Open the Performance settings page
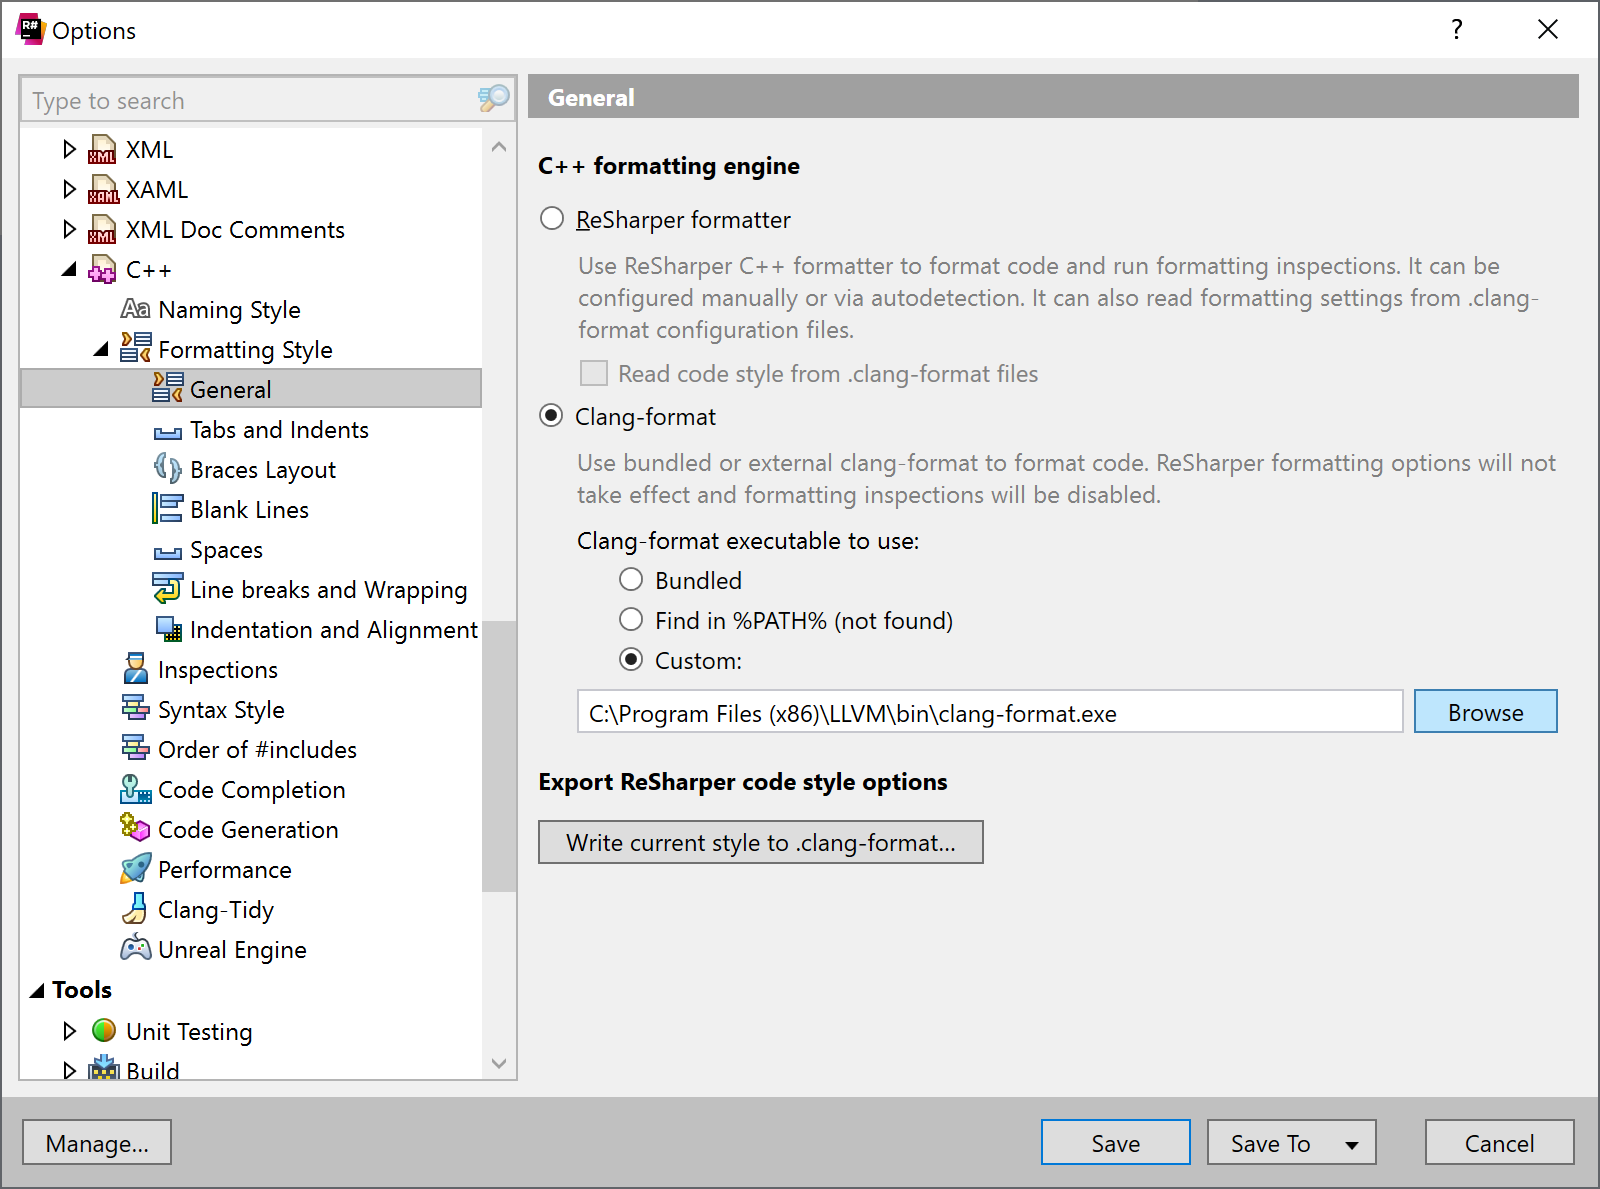 [224, 870]
